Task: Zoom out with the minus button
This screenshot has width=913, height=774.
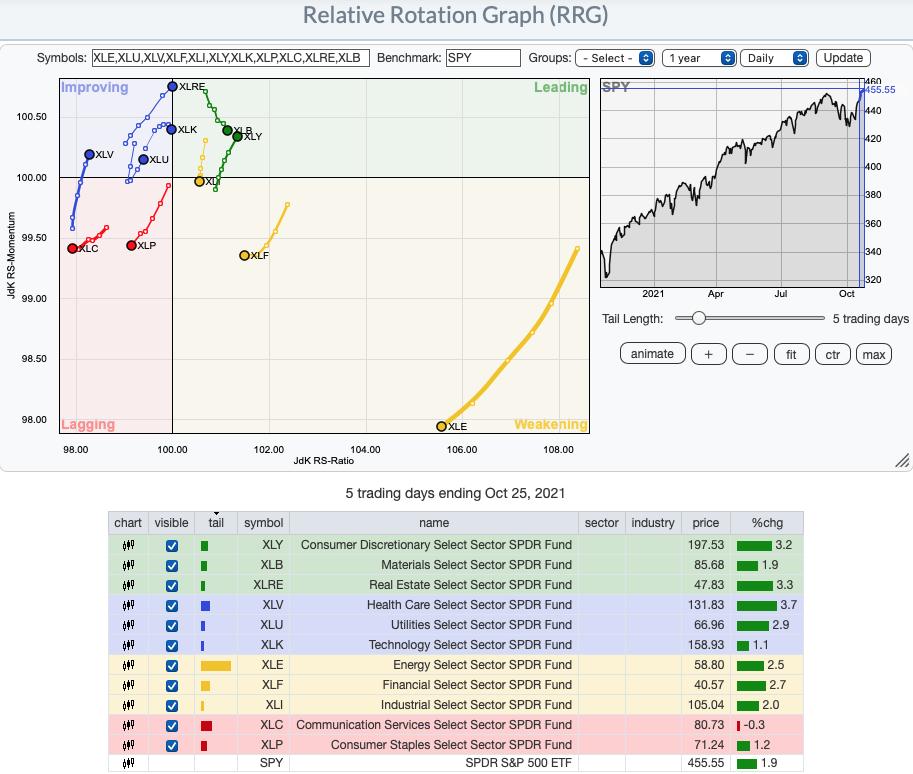Action: click(749, 354)
